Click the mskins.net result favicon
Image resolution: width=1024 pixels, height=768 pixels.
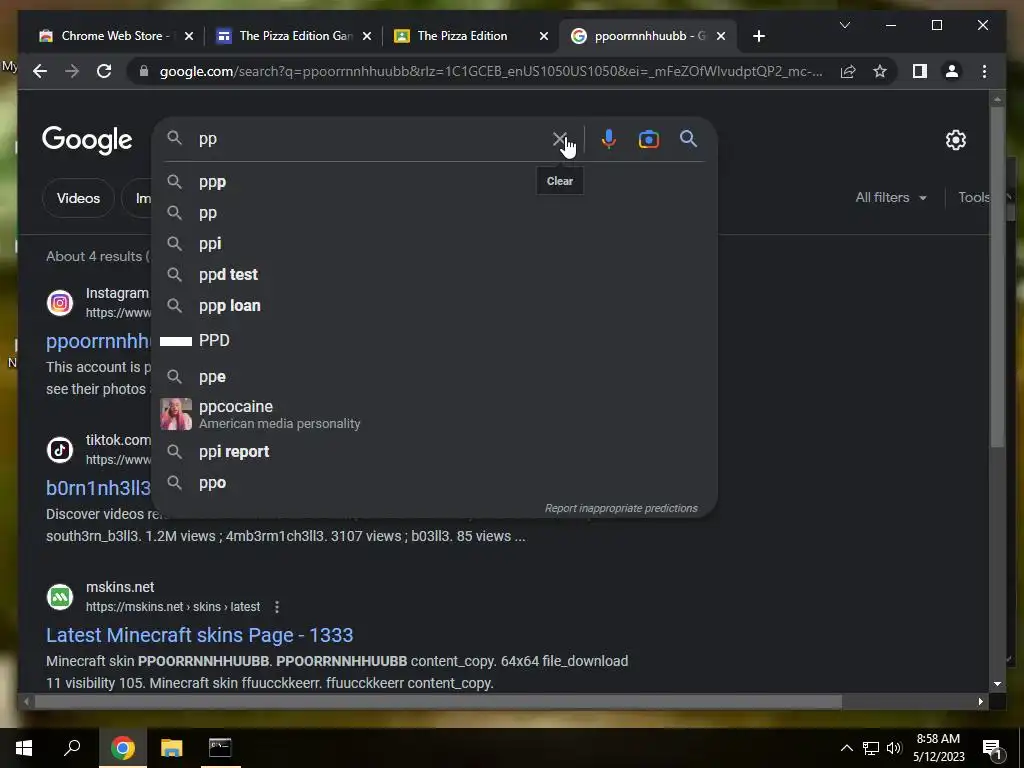point(60,597)
